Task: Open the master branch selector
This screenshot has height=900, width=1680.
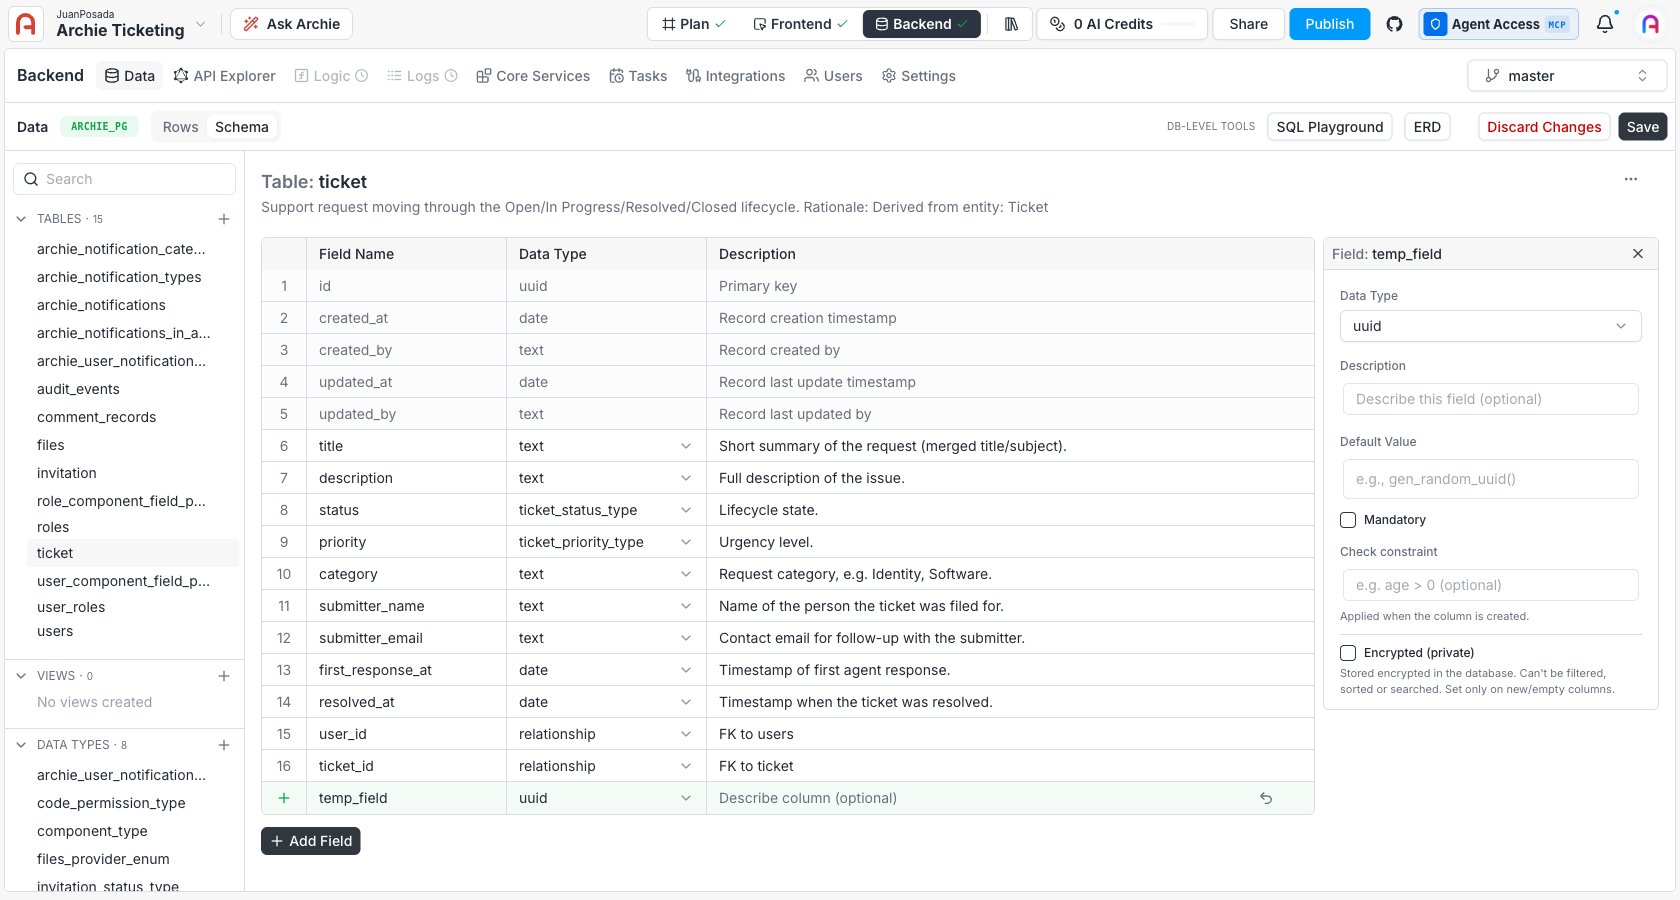Action: (x=1566, y=76)
